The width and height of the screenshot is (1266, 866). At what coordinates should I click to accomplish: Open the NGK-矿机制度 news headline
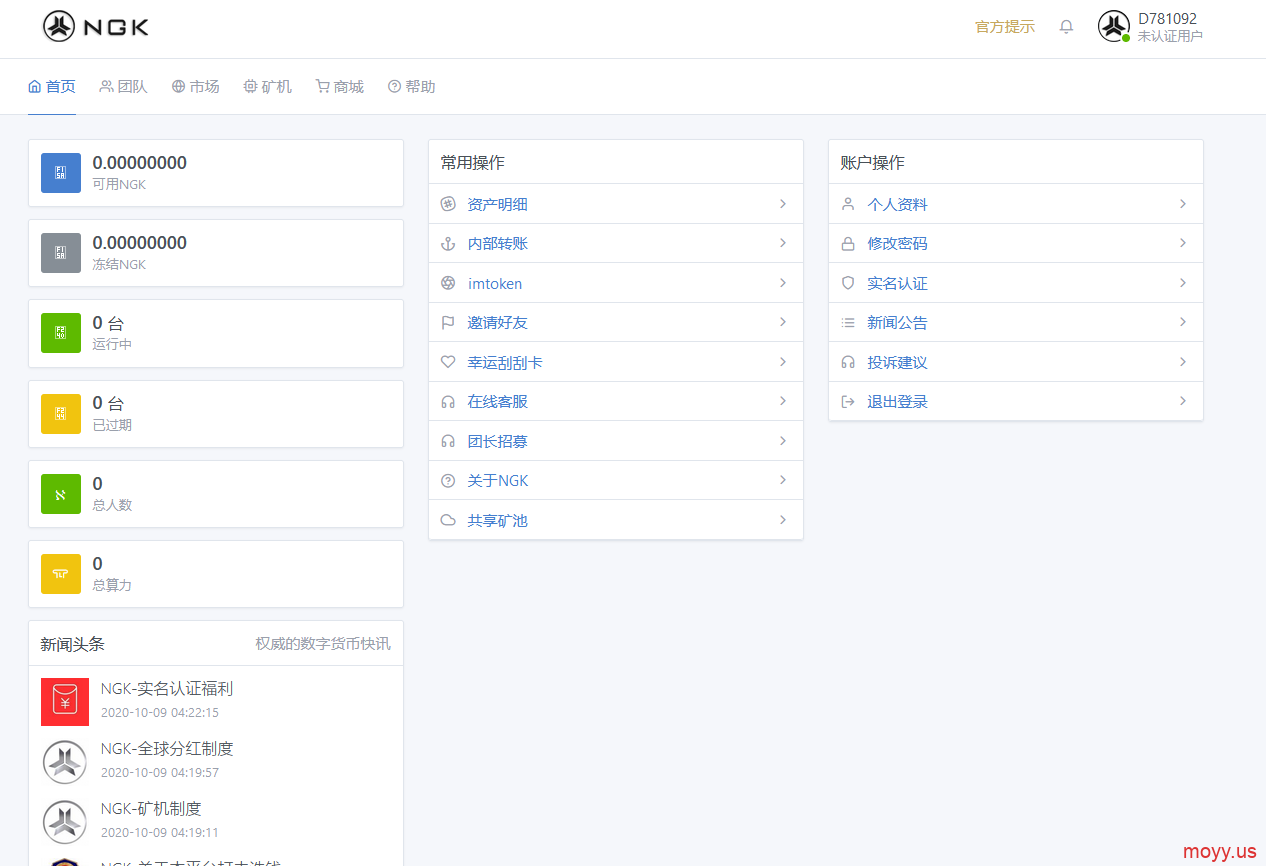[152, 809]
